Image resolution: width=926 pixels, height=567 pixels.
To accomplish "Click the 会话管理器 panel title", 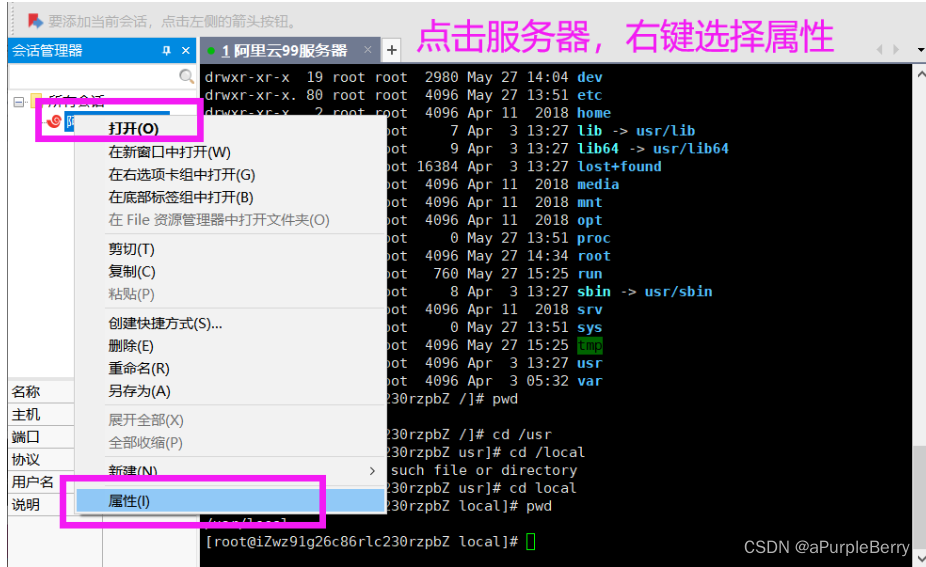I will tap(47, 51).
